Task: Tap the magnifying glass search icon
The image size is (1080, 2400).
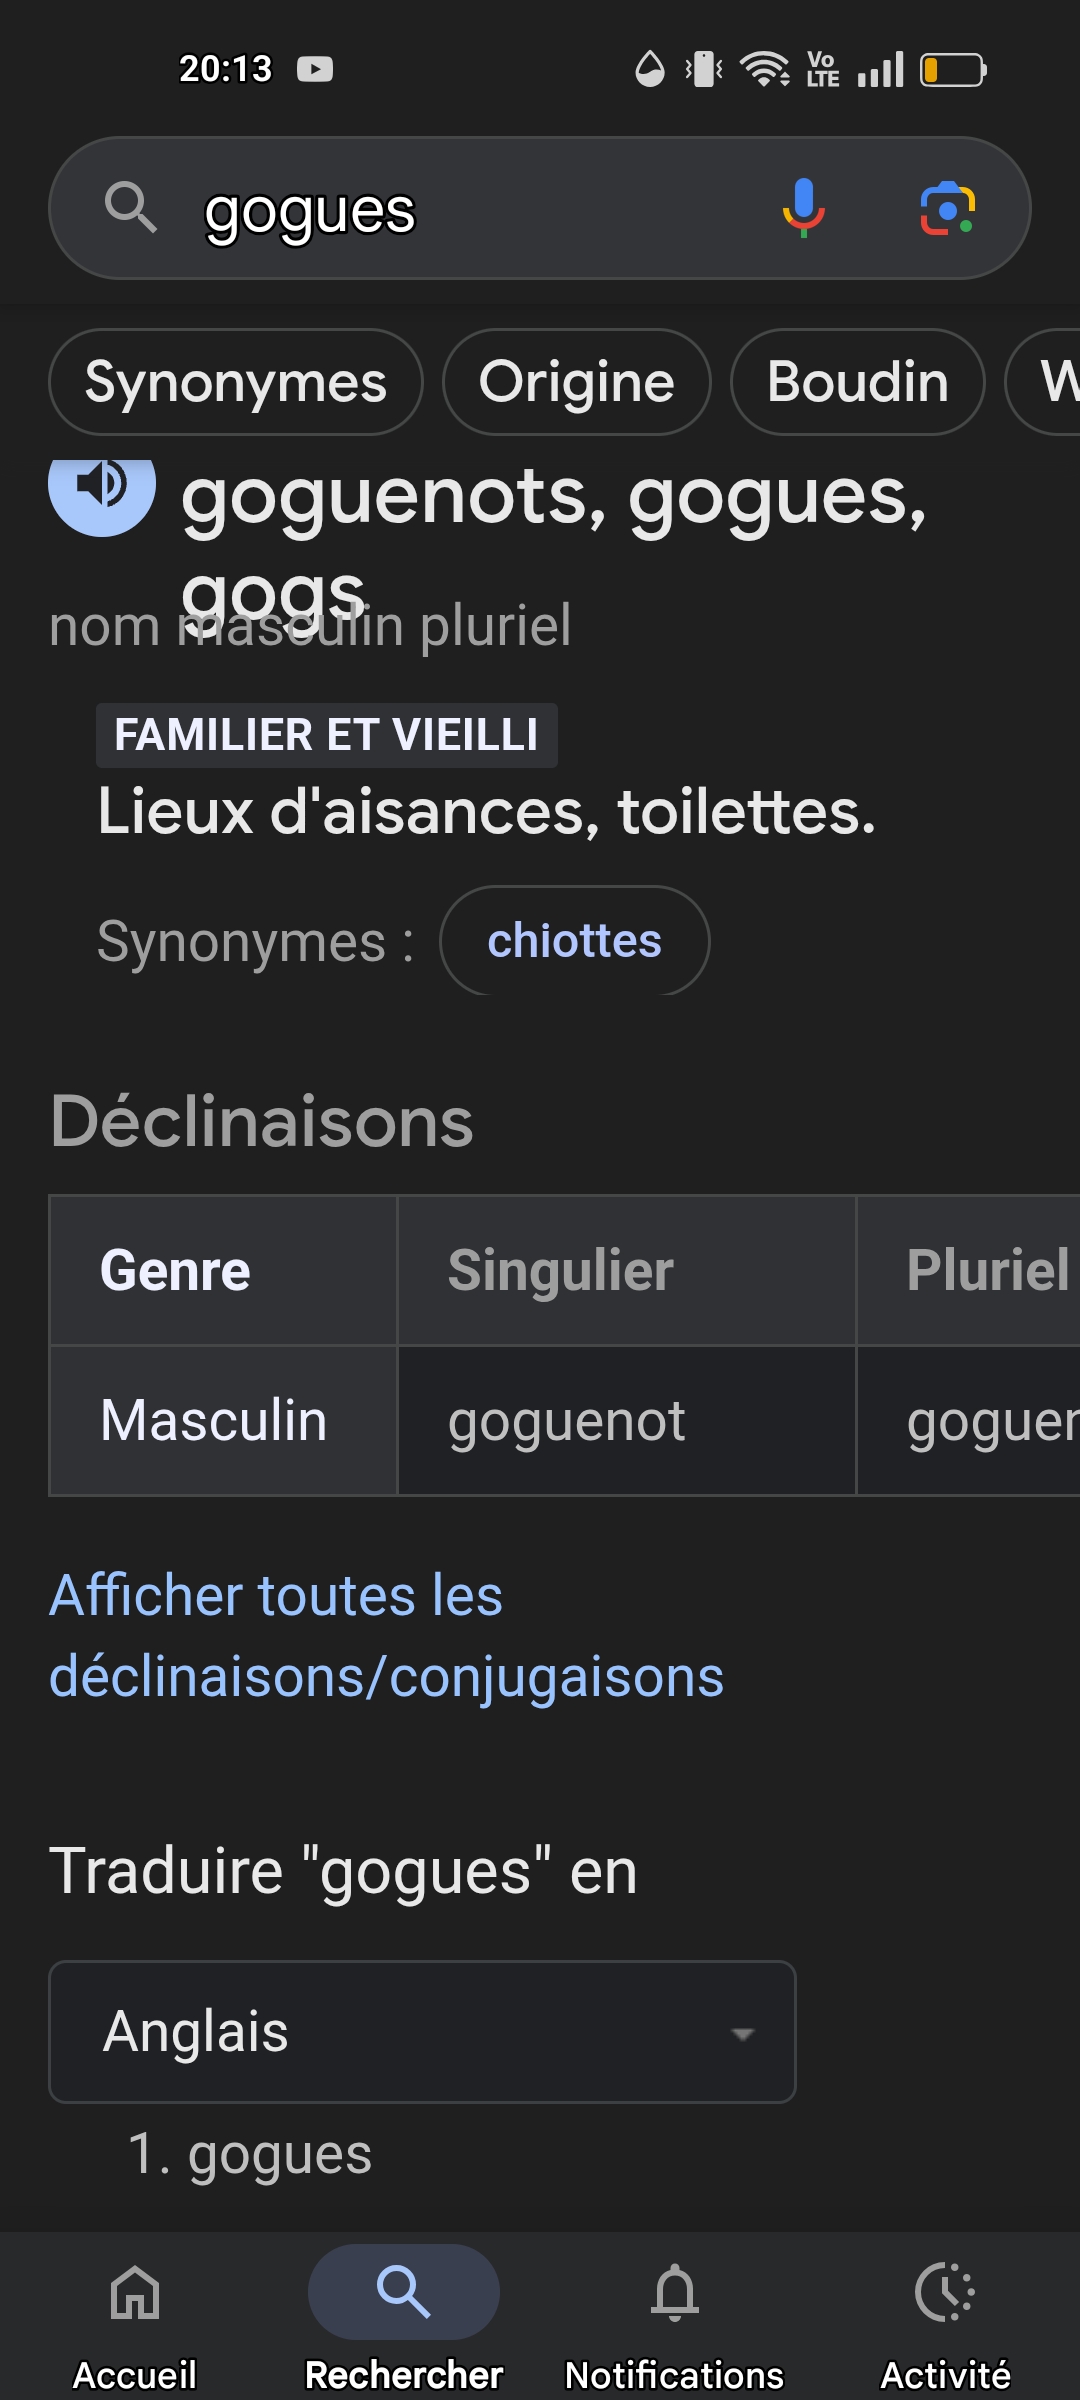Action: [131, 208]
